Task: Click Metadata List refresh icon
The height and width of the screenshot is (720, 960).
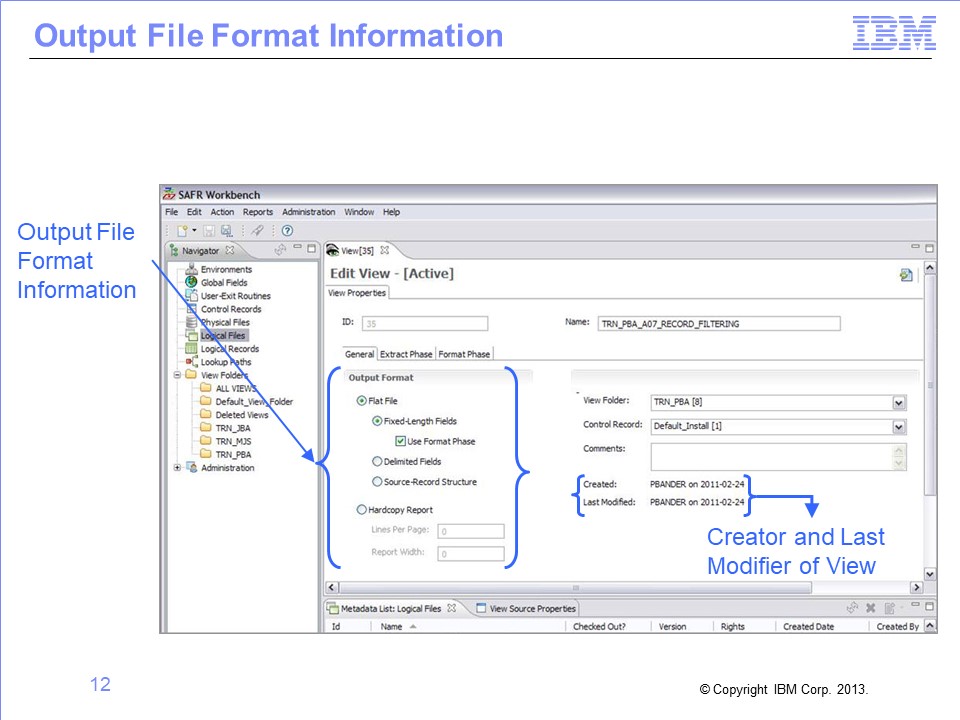Action: point(852,607)
